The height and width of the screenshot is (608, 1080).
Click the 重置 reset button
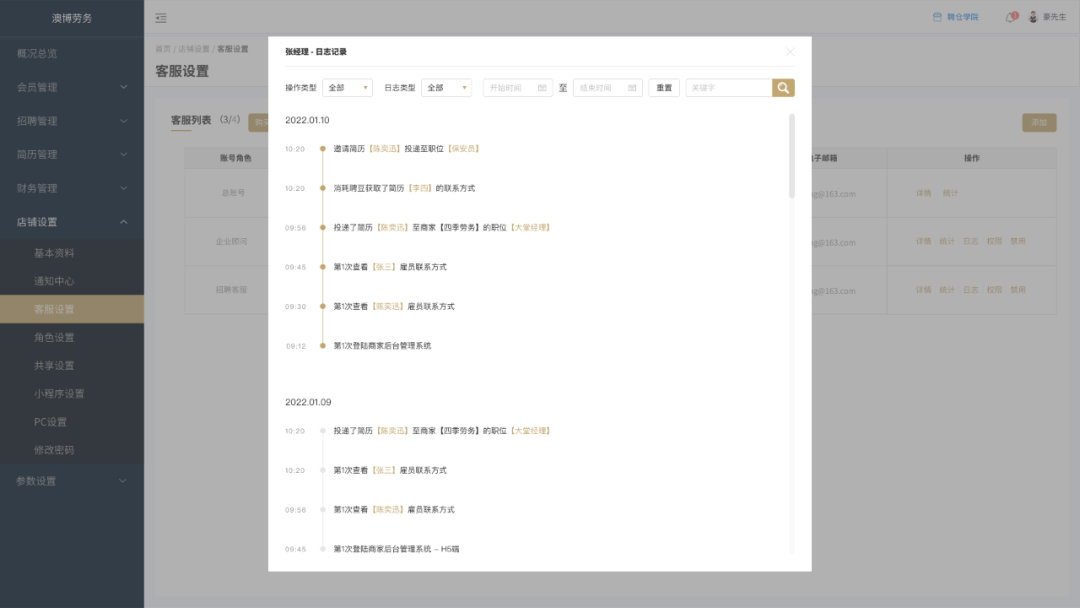pos(664,87)
